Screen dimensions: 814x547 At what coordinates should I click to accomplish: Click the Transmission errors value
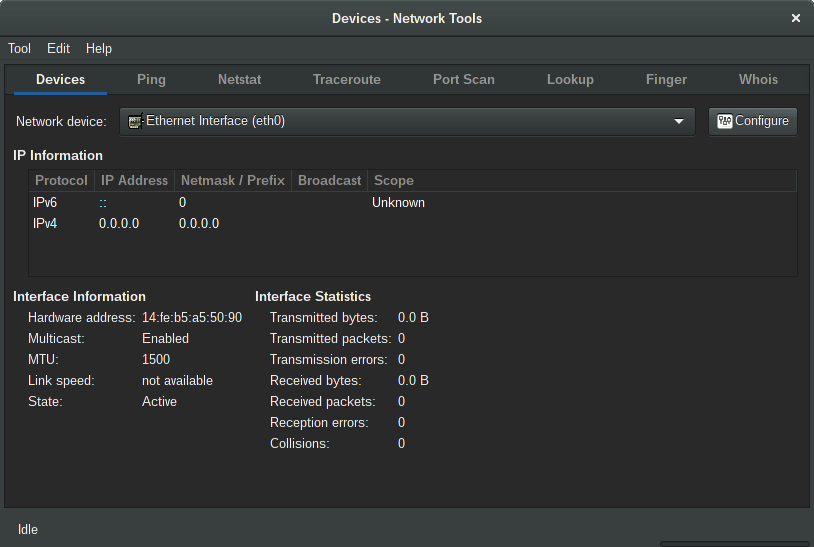click(x=401, y=360)
